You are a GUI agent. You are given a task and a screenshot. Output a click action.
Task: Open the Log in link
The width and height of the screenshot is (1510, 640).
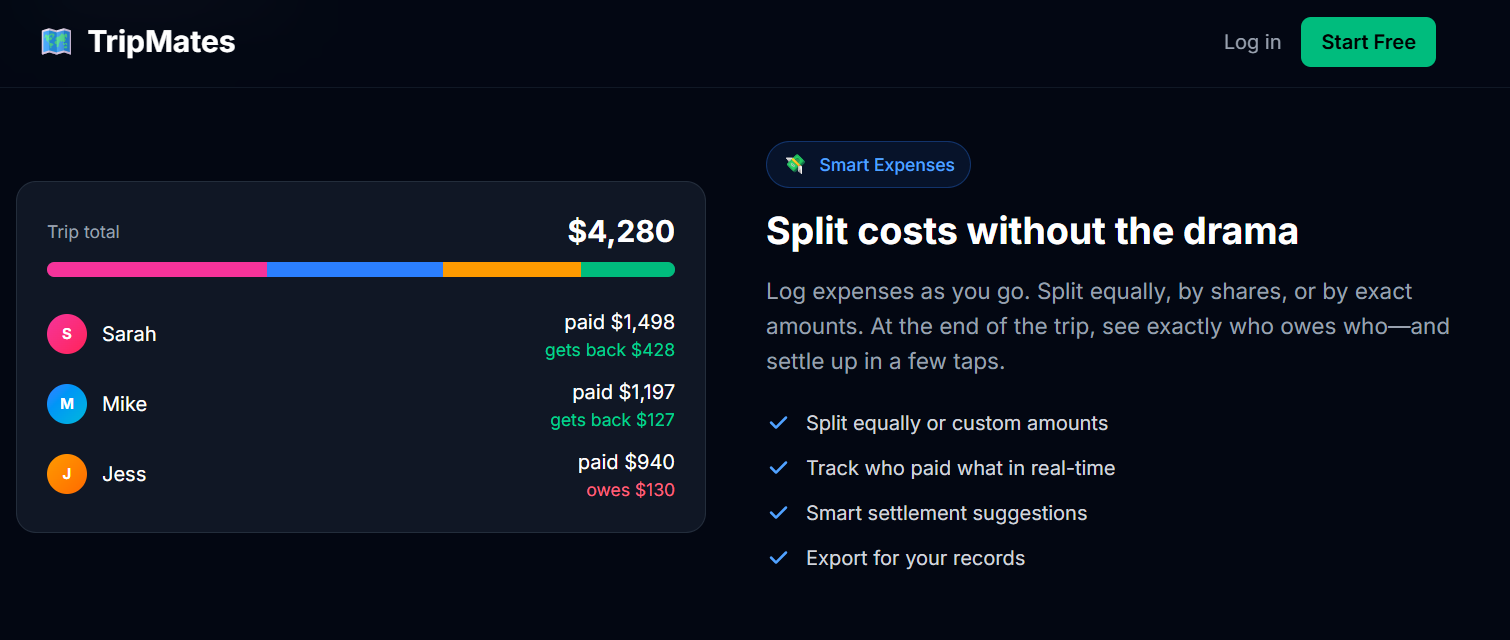click(x=1251, y=41)
